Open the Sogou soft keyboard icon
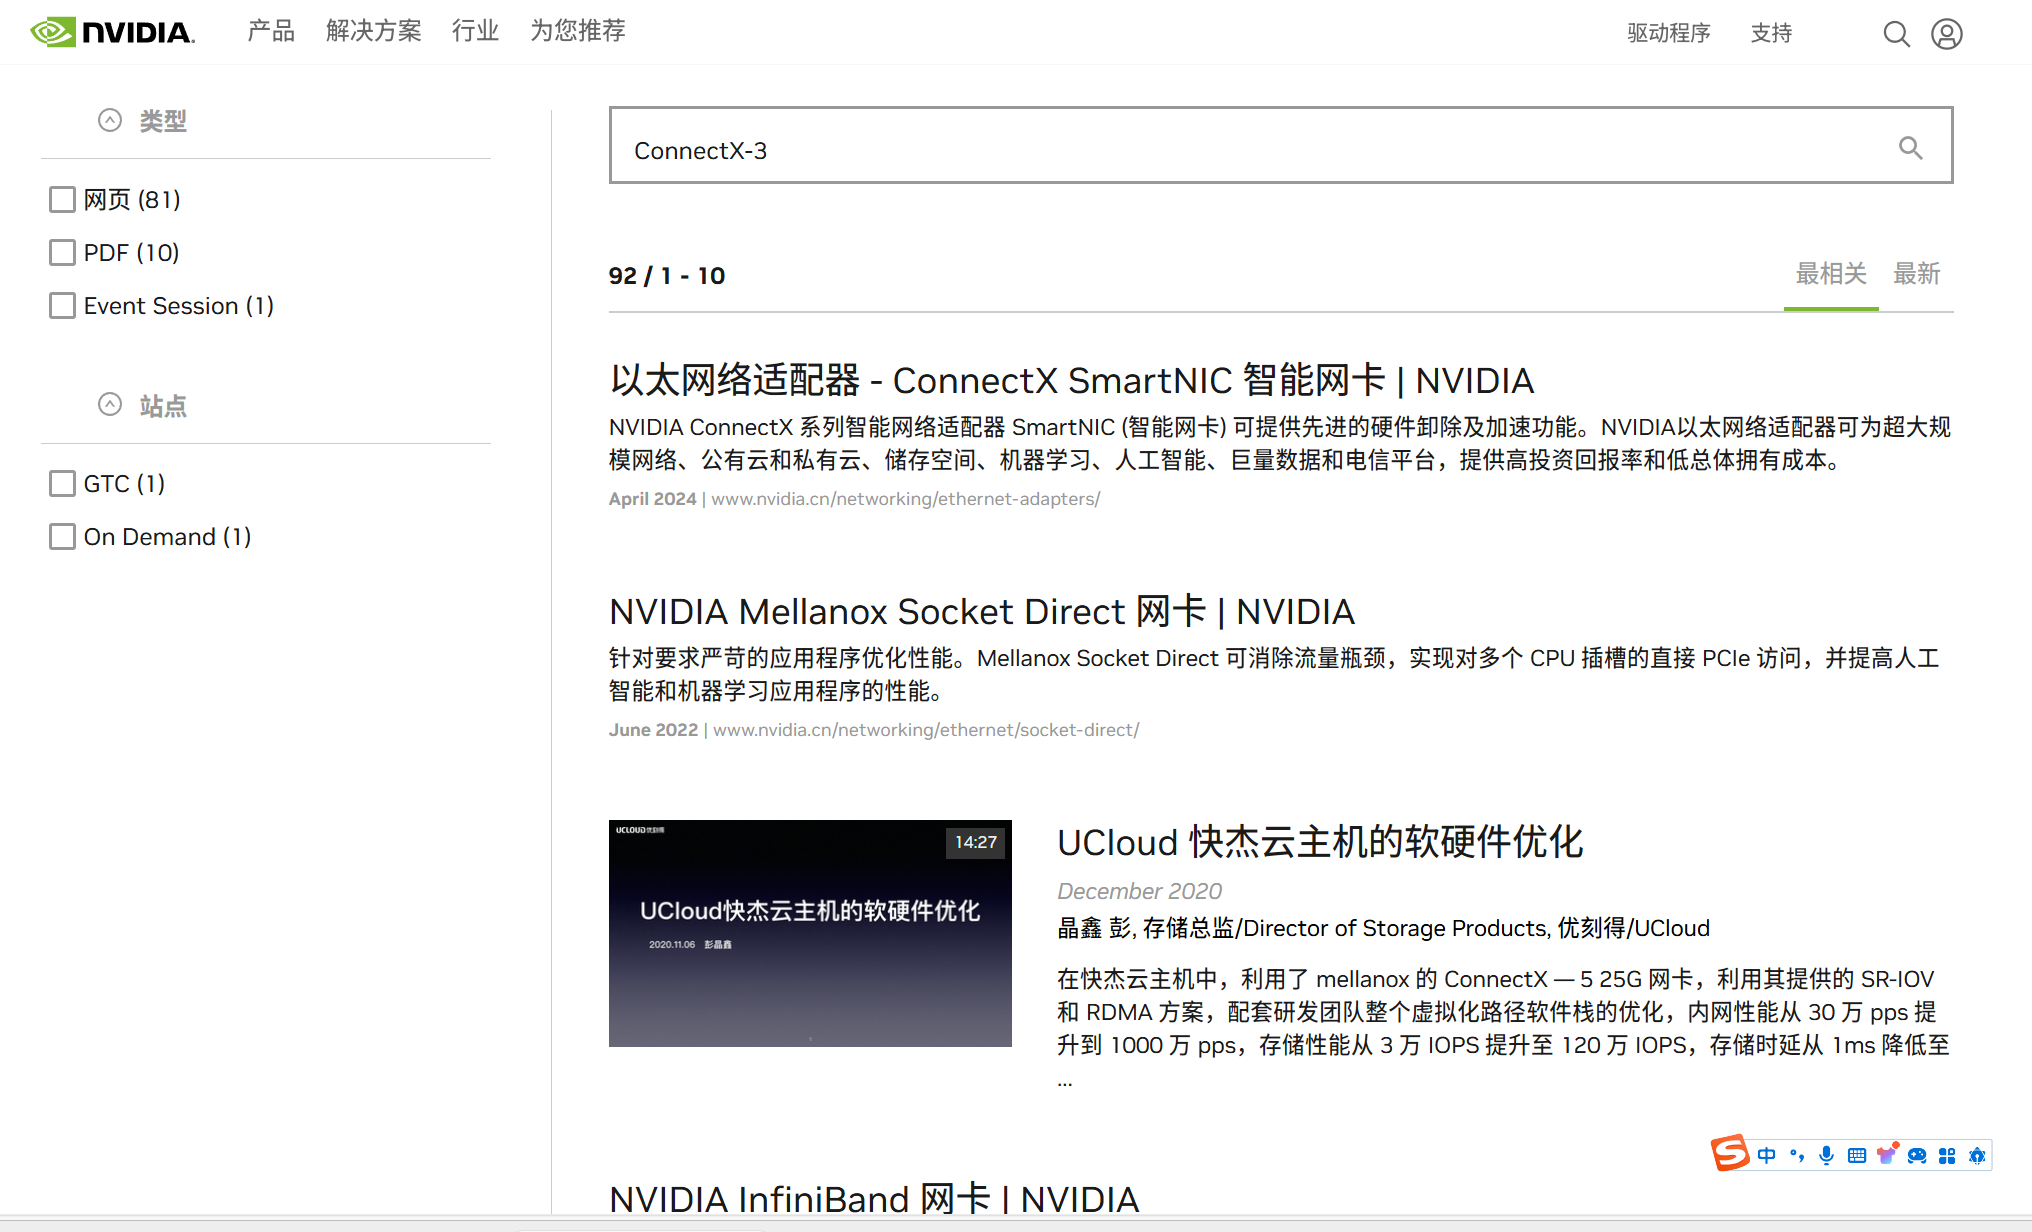 click(x=1857, y=1155)
